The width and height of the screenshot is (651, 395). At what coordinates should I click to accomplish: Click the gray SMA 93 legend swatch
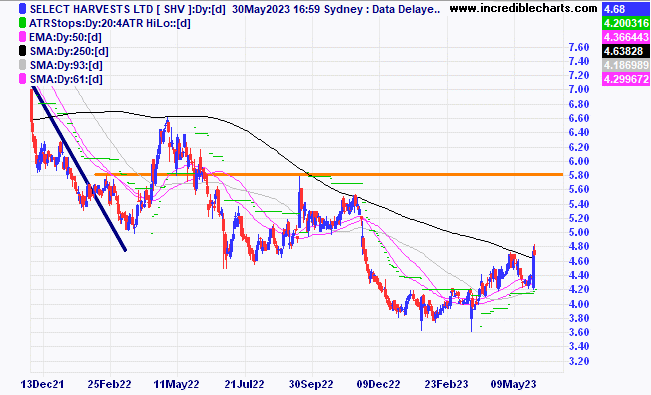tap(22, 65)
